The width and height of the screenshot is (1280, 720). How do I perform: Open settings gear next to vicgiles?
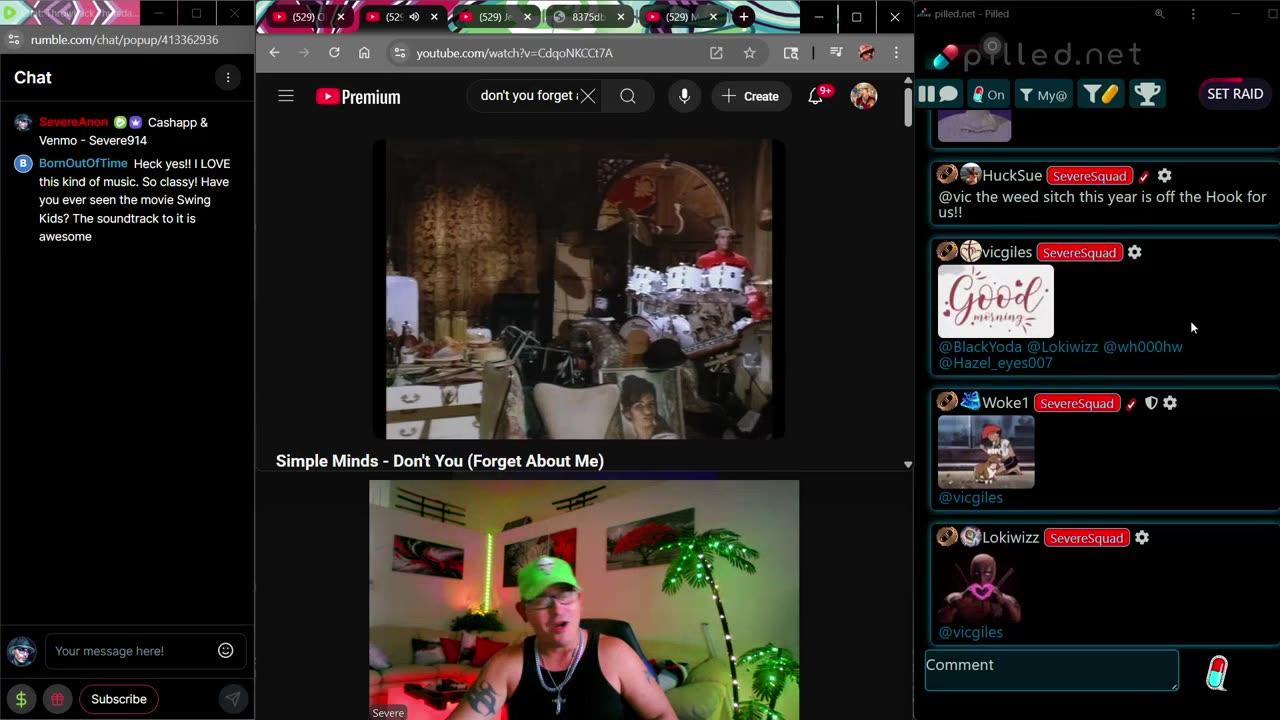[x=1134, y=252]
